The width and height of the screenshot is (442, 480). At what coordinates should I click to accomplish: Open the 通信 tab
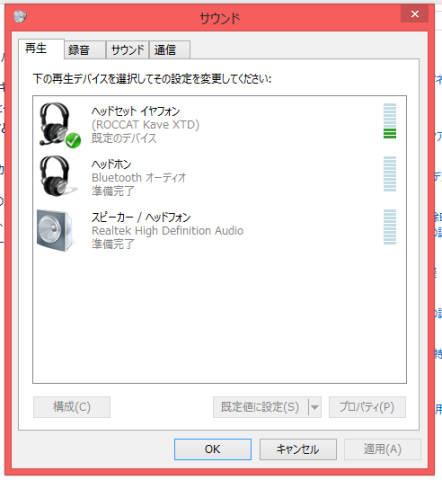[170, 50]
